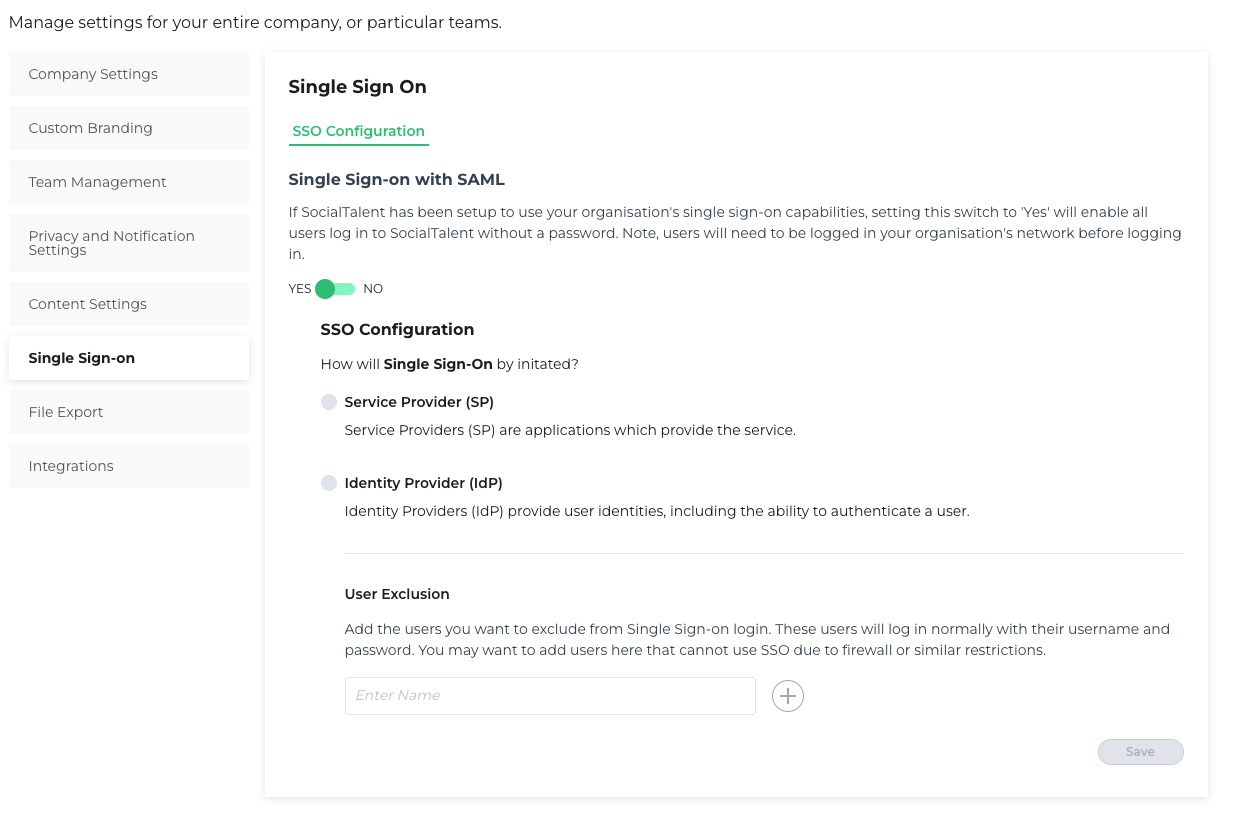Focus the Enter Name input field

coord(550,696)
